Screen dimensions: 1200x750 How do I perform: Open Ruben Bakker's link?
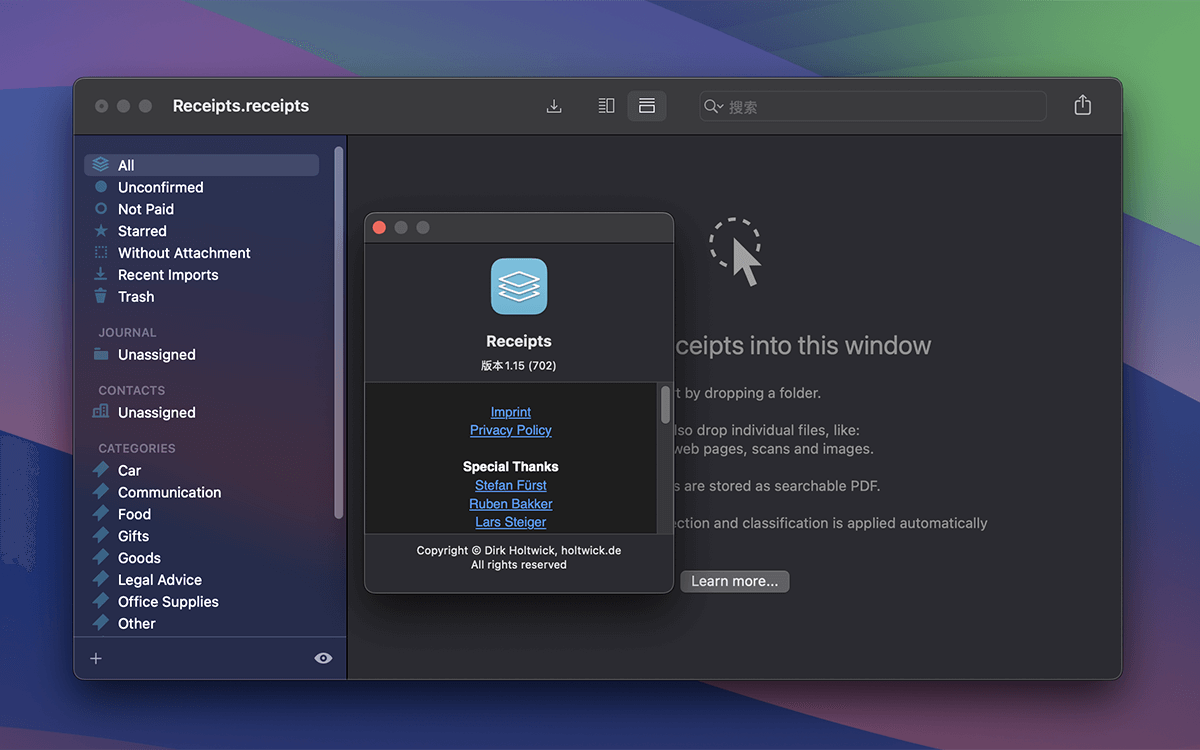pos(511,504)
